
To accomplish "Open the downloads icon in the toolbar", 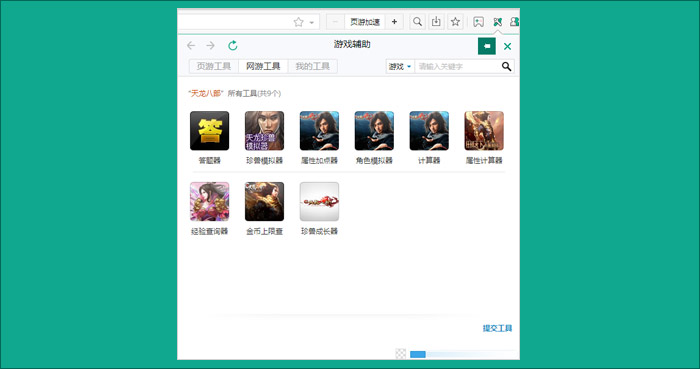I will click(436, 22).
